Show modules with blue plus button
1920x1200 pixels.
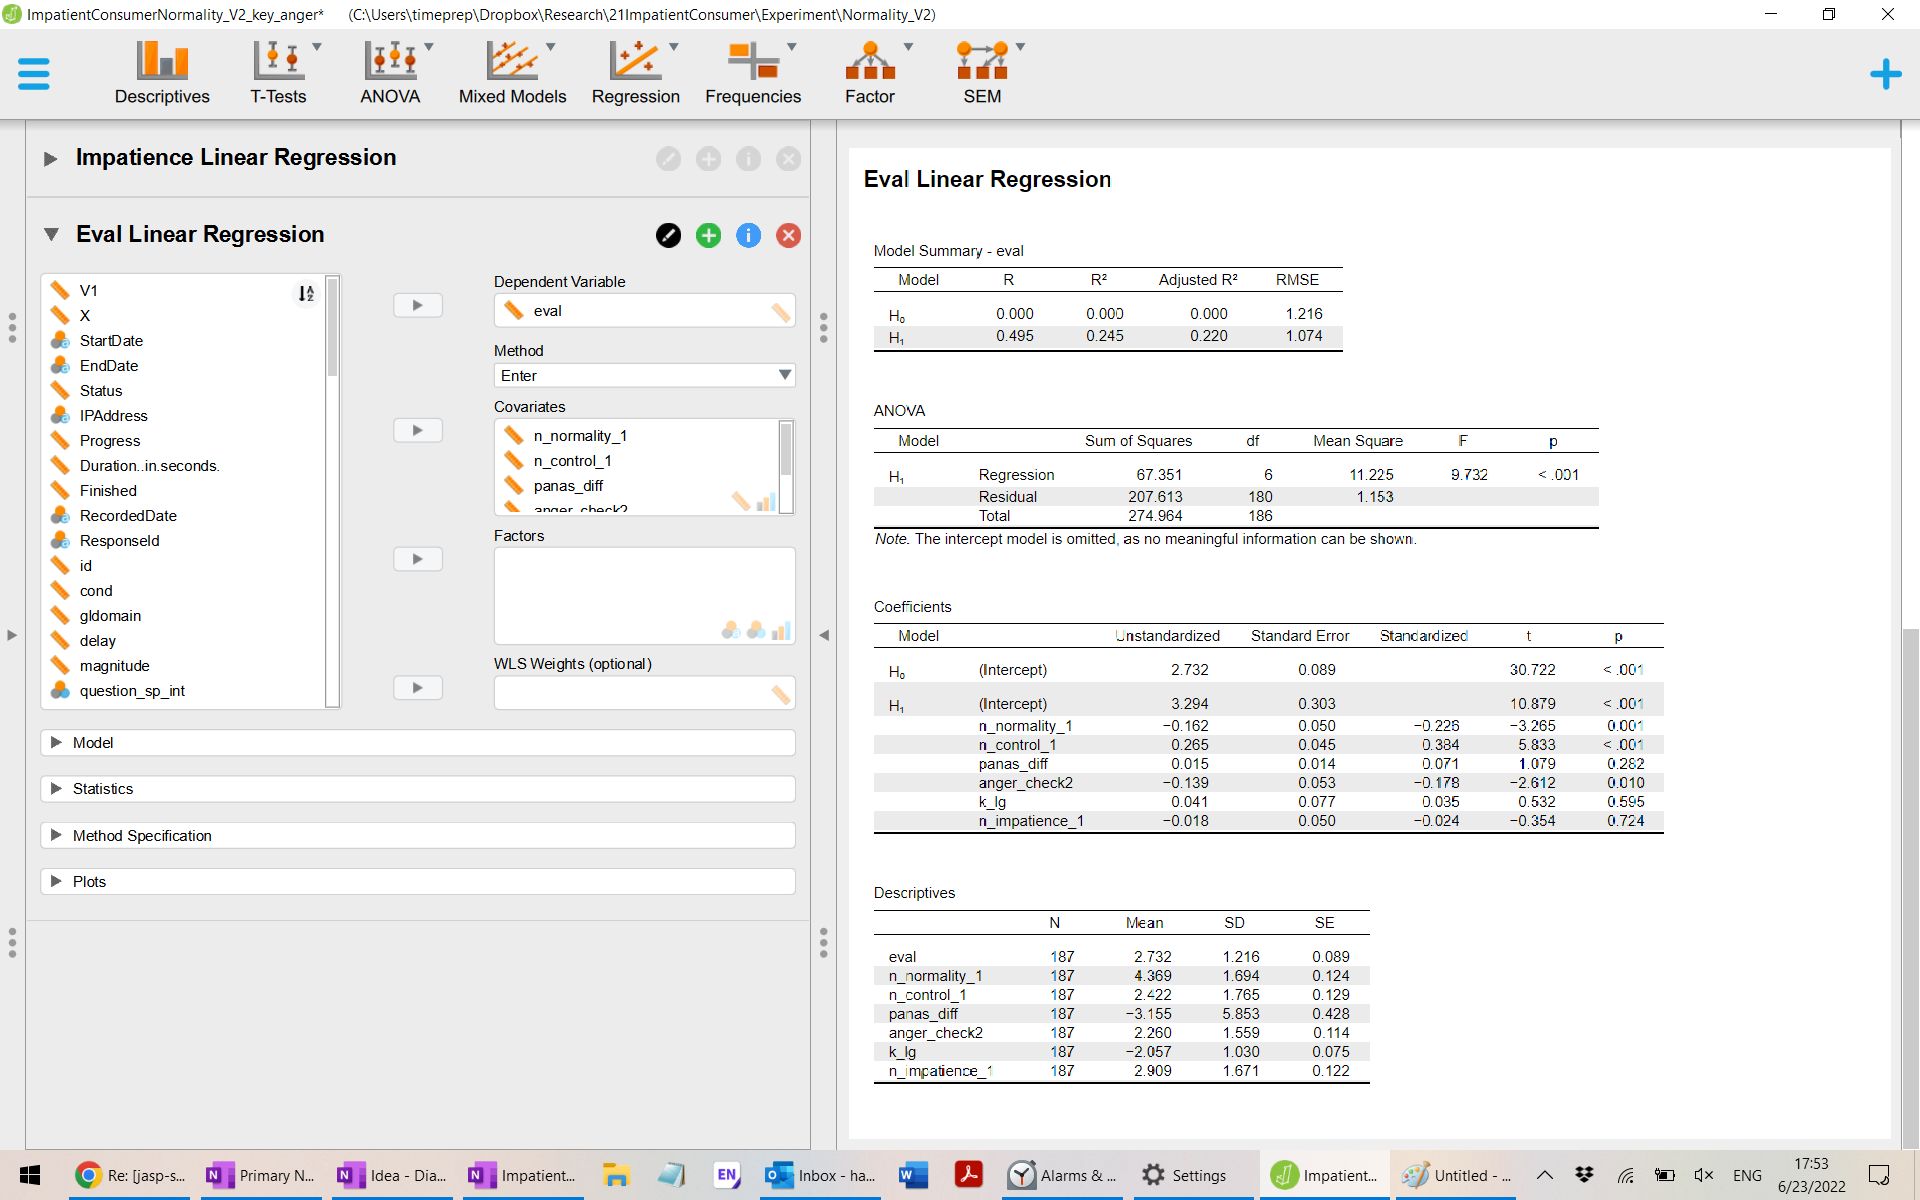1885,73
